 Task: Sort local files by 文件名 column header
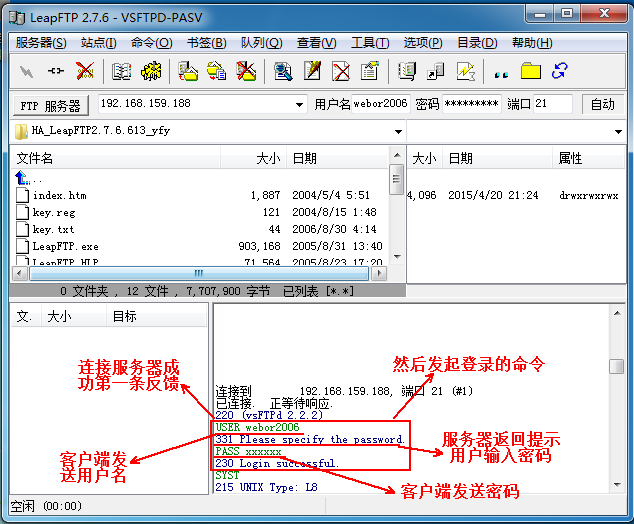tap(115, 158)
